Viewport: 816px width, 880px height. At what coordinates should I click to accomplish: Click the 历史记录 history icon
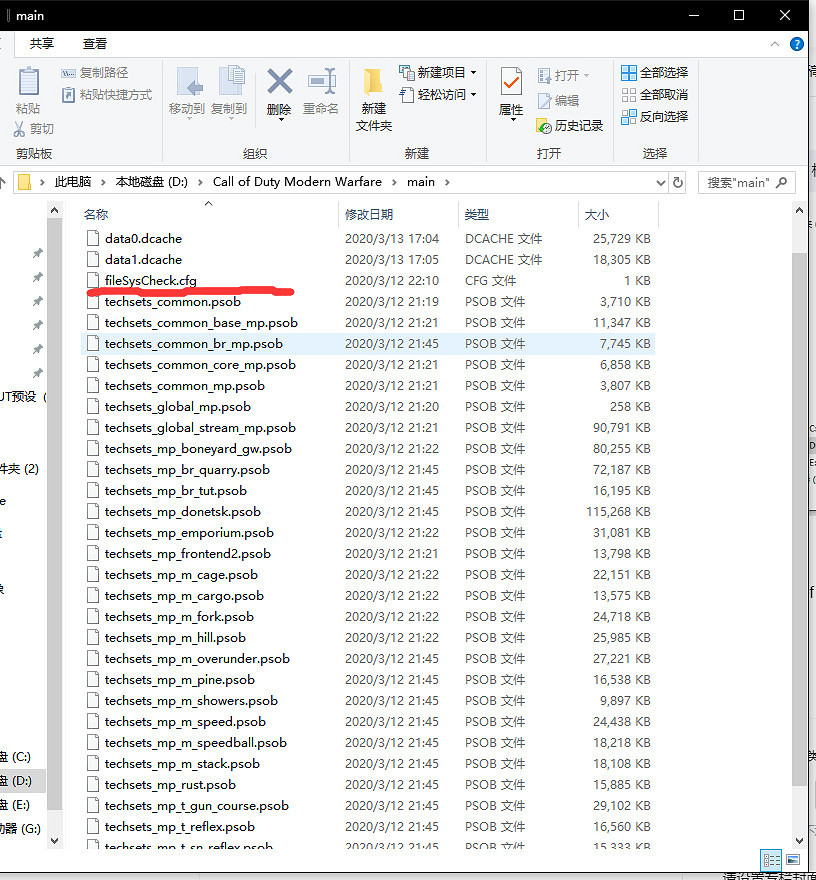click(x=544, y=126)
